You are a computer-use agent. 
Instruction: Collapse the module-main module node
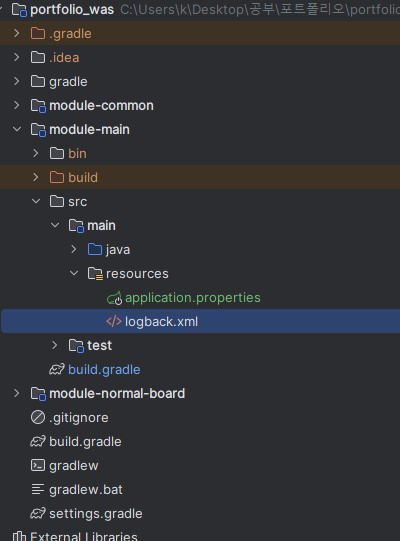click(17, 129)
